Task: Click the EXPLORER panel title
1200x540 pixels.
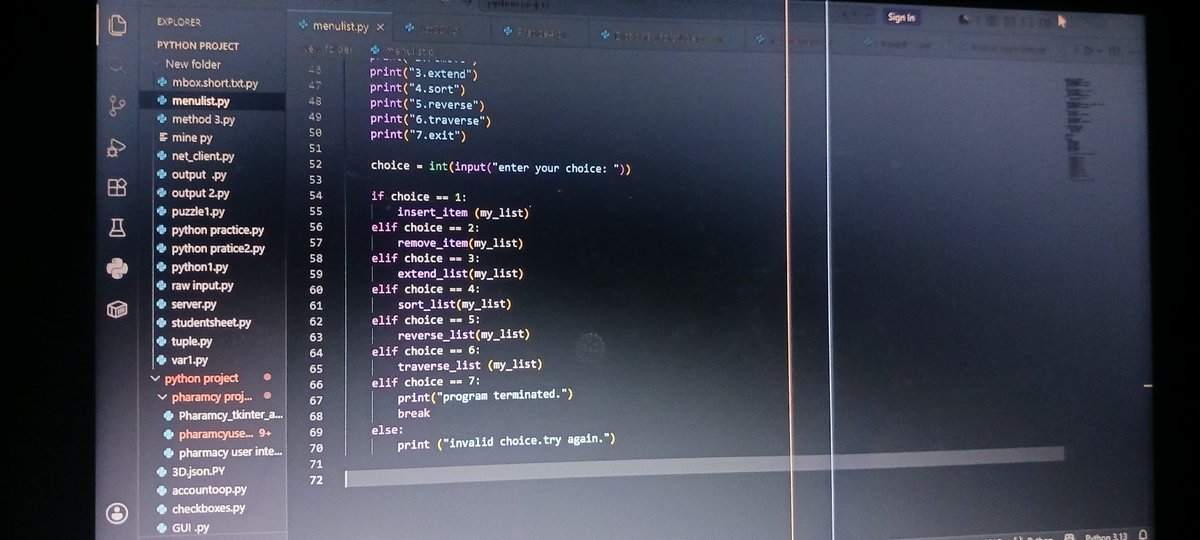Action: [x=179, y=21]
